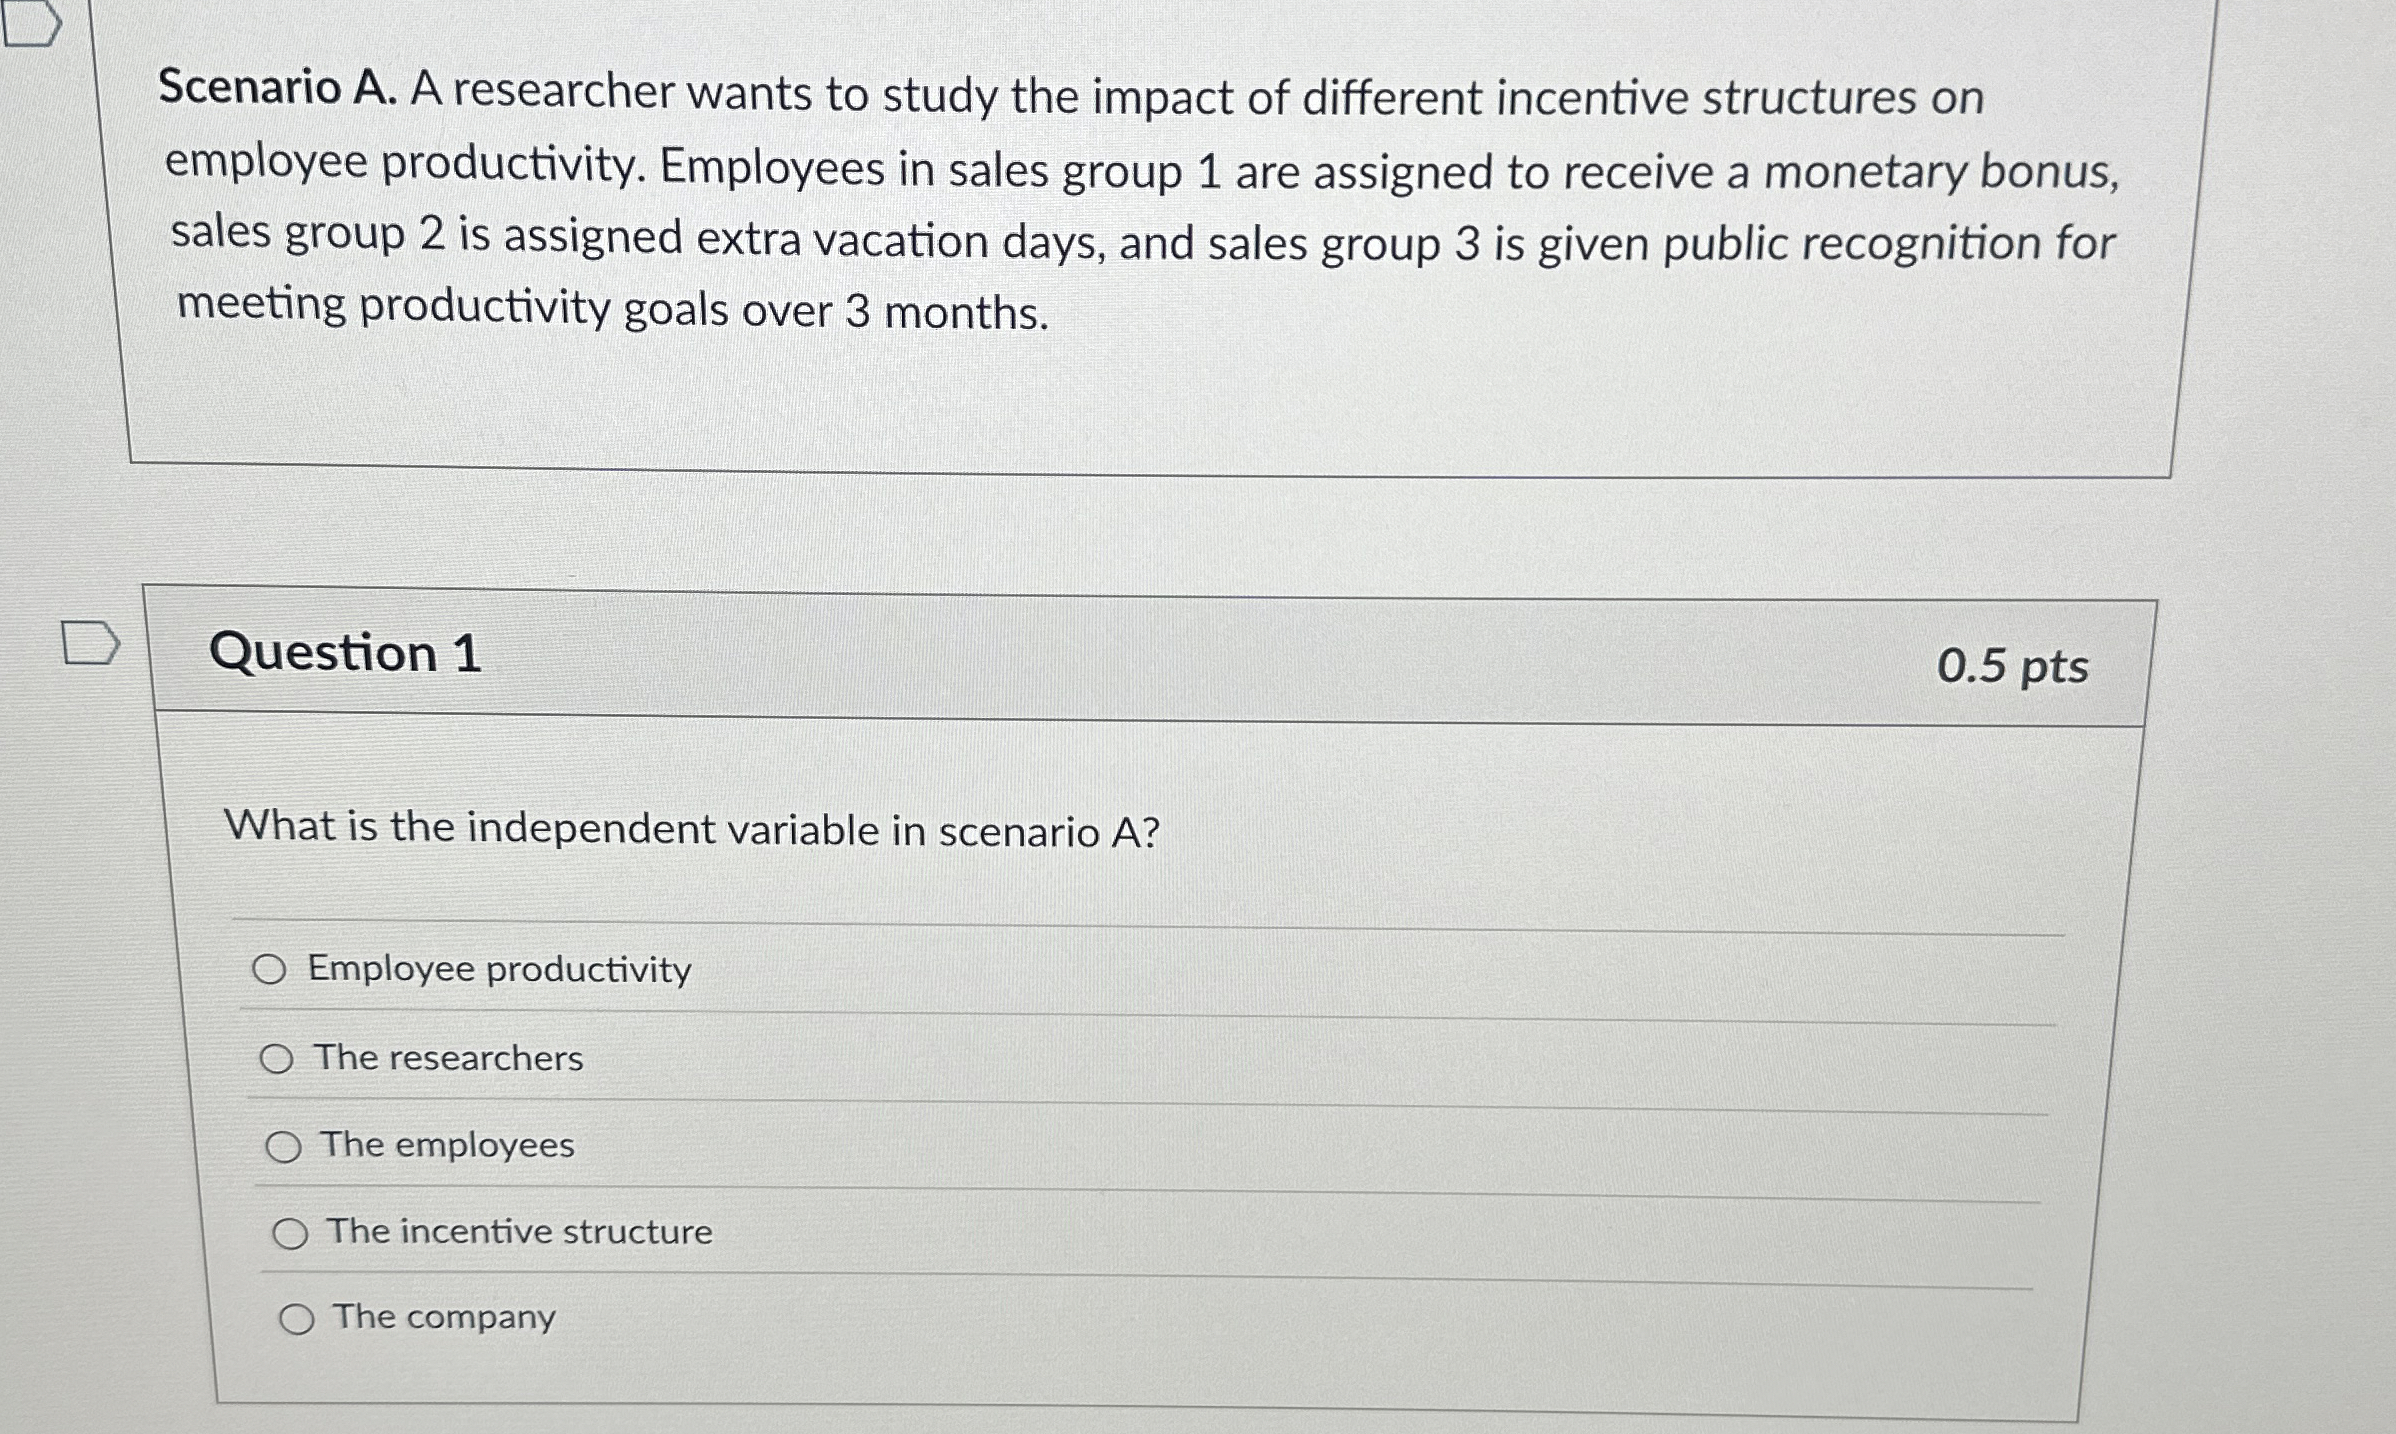Click the 'Employee productivity' answer label text
Viewport: 2396px width, 1434px height.
[499, 969]
